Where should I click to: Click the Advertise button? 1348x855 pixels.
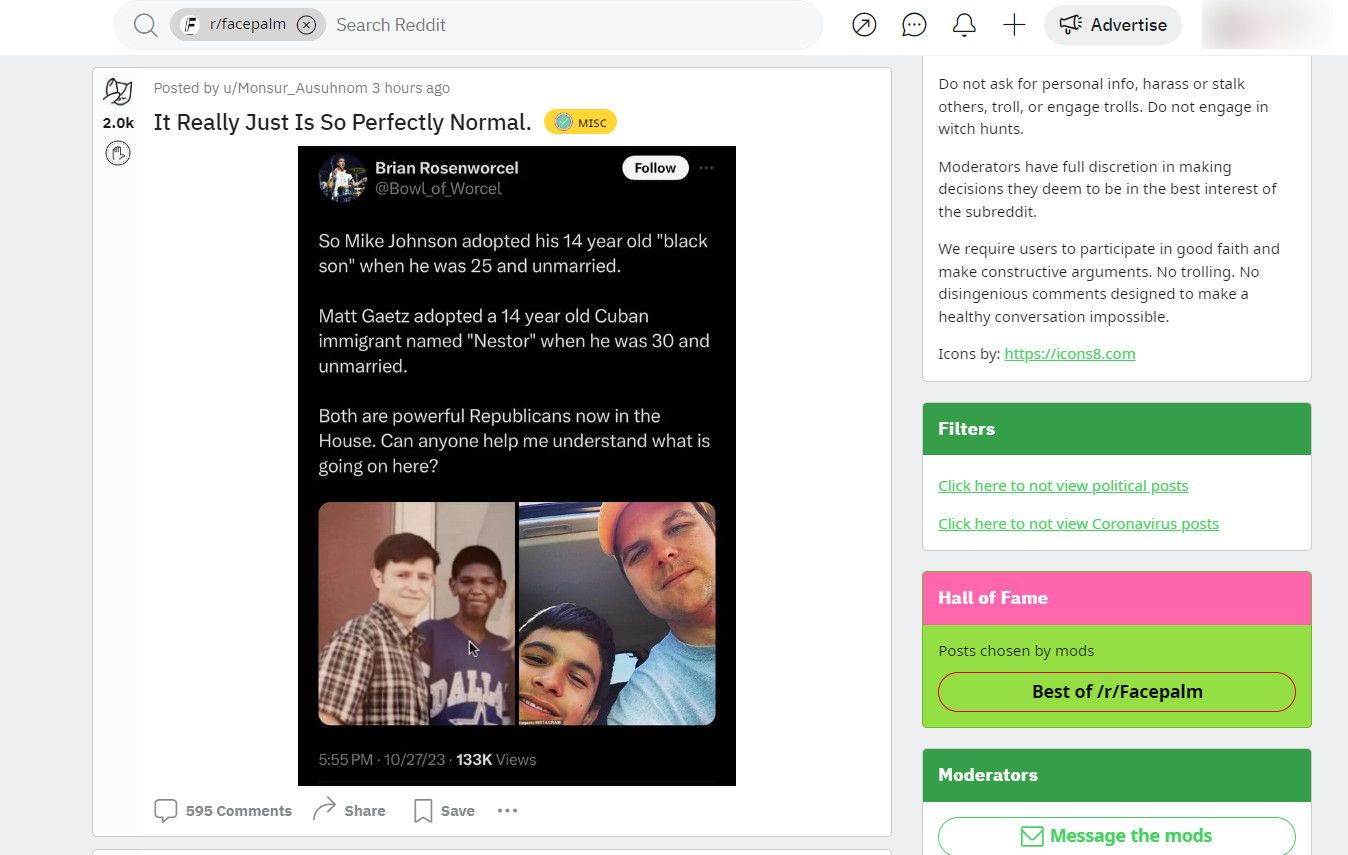pos(1112,25)
